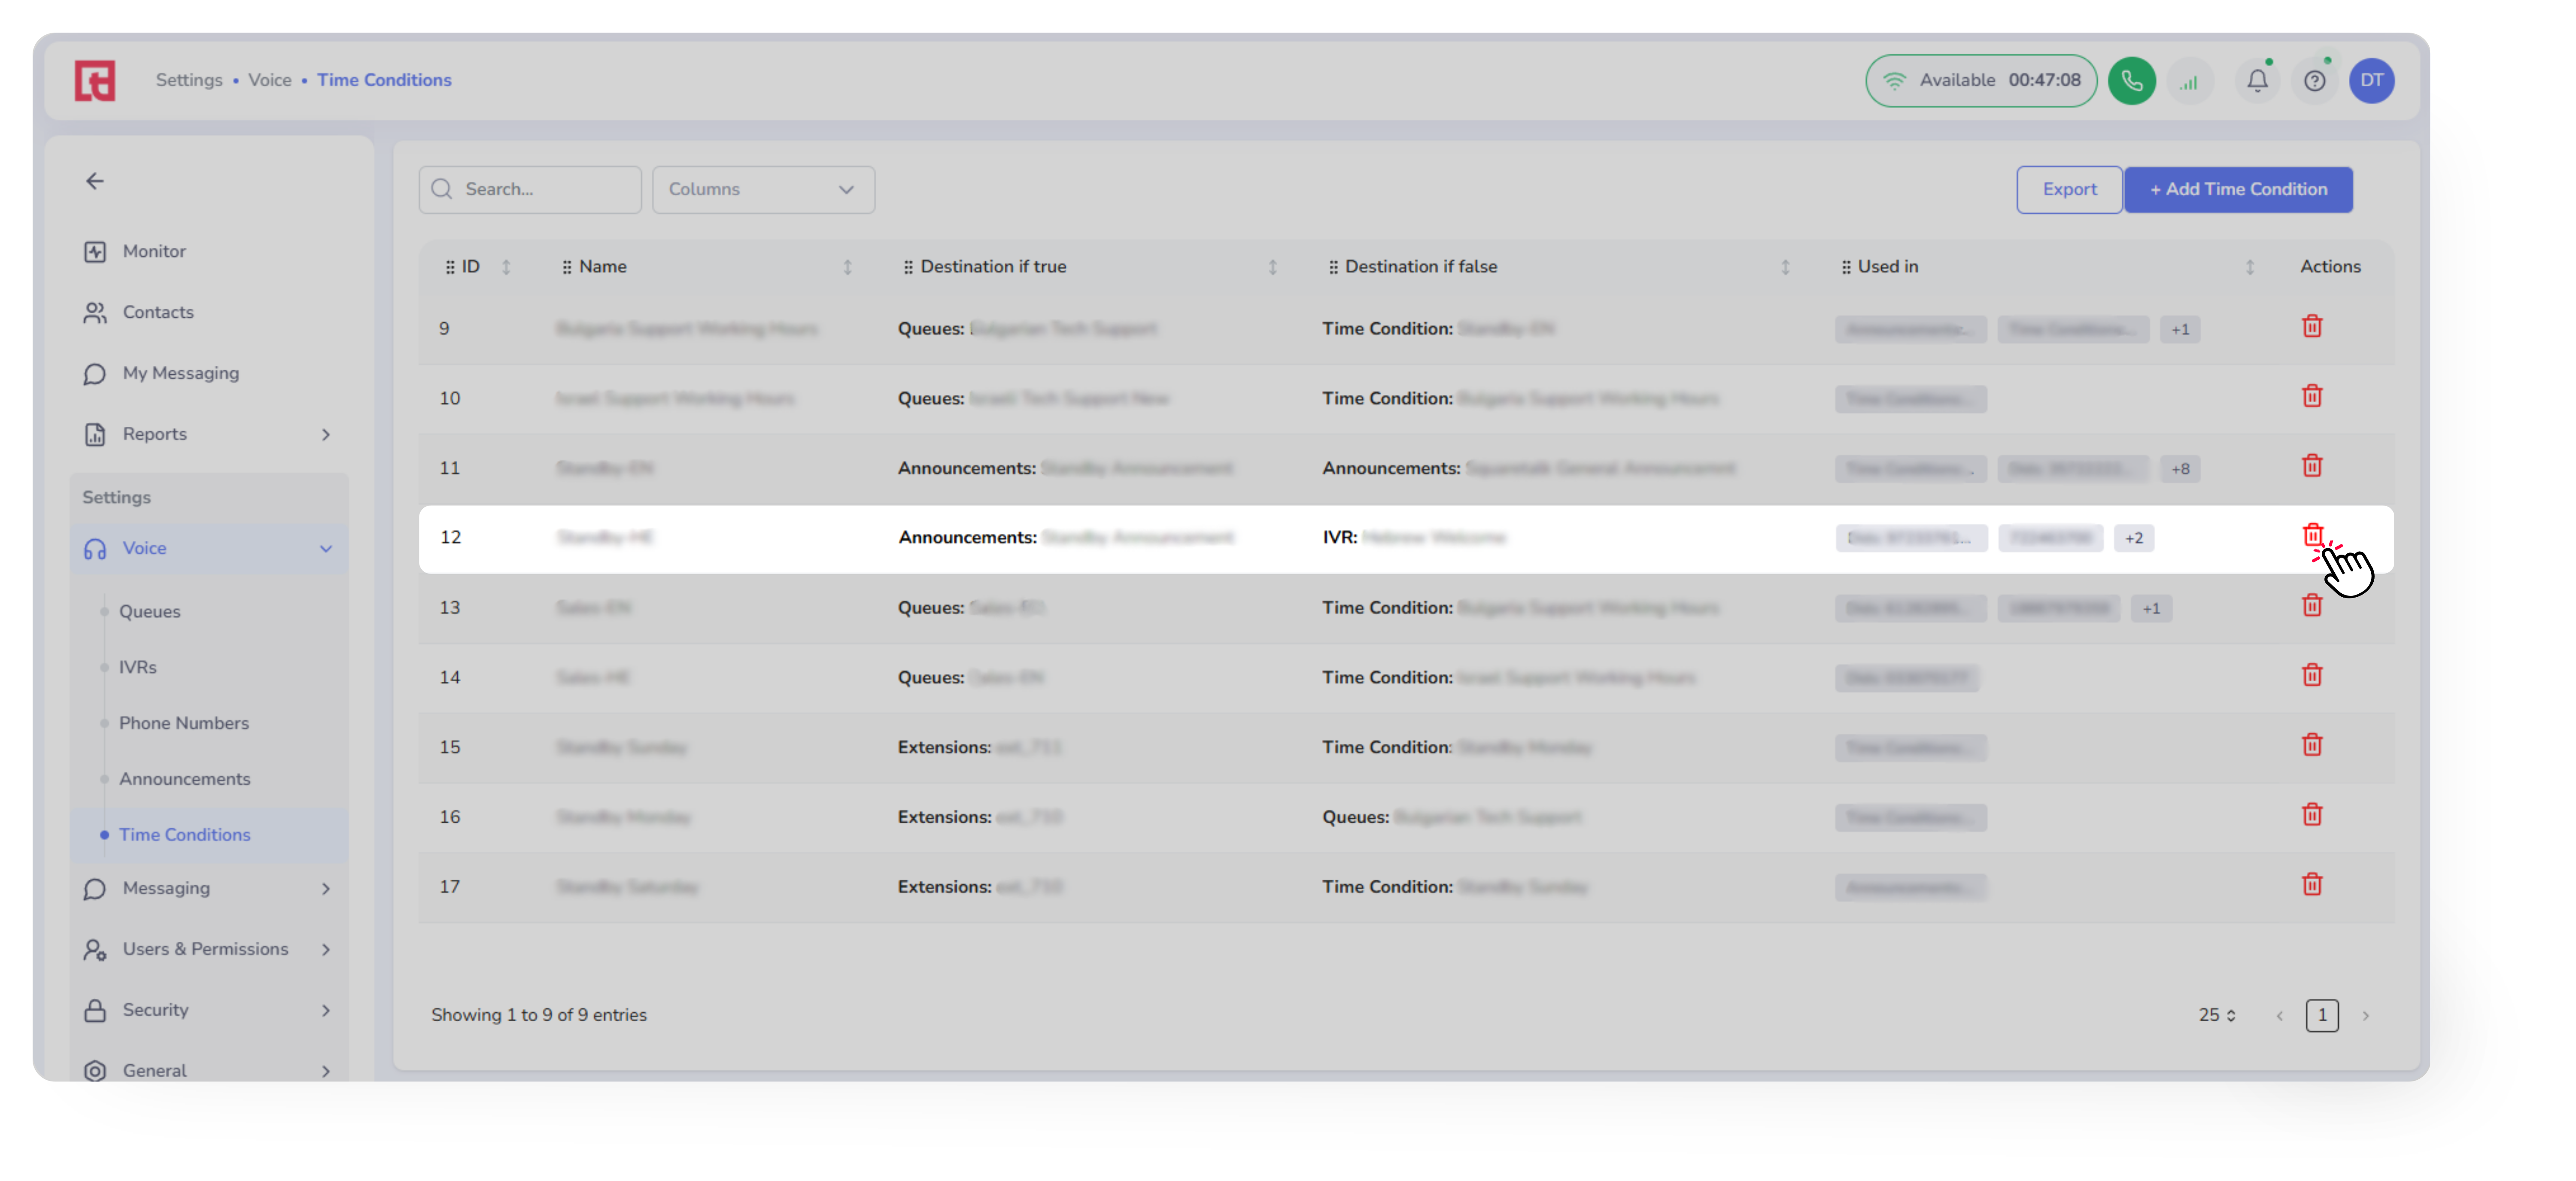This screenshot has width=2576, height=1181.
Task: Click the back arrow in sidebar
Action: [95, 181]
